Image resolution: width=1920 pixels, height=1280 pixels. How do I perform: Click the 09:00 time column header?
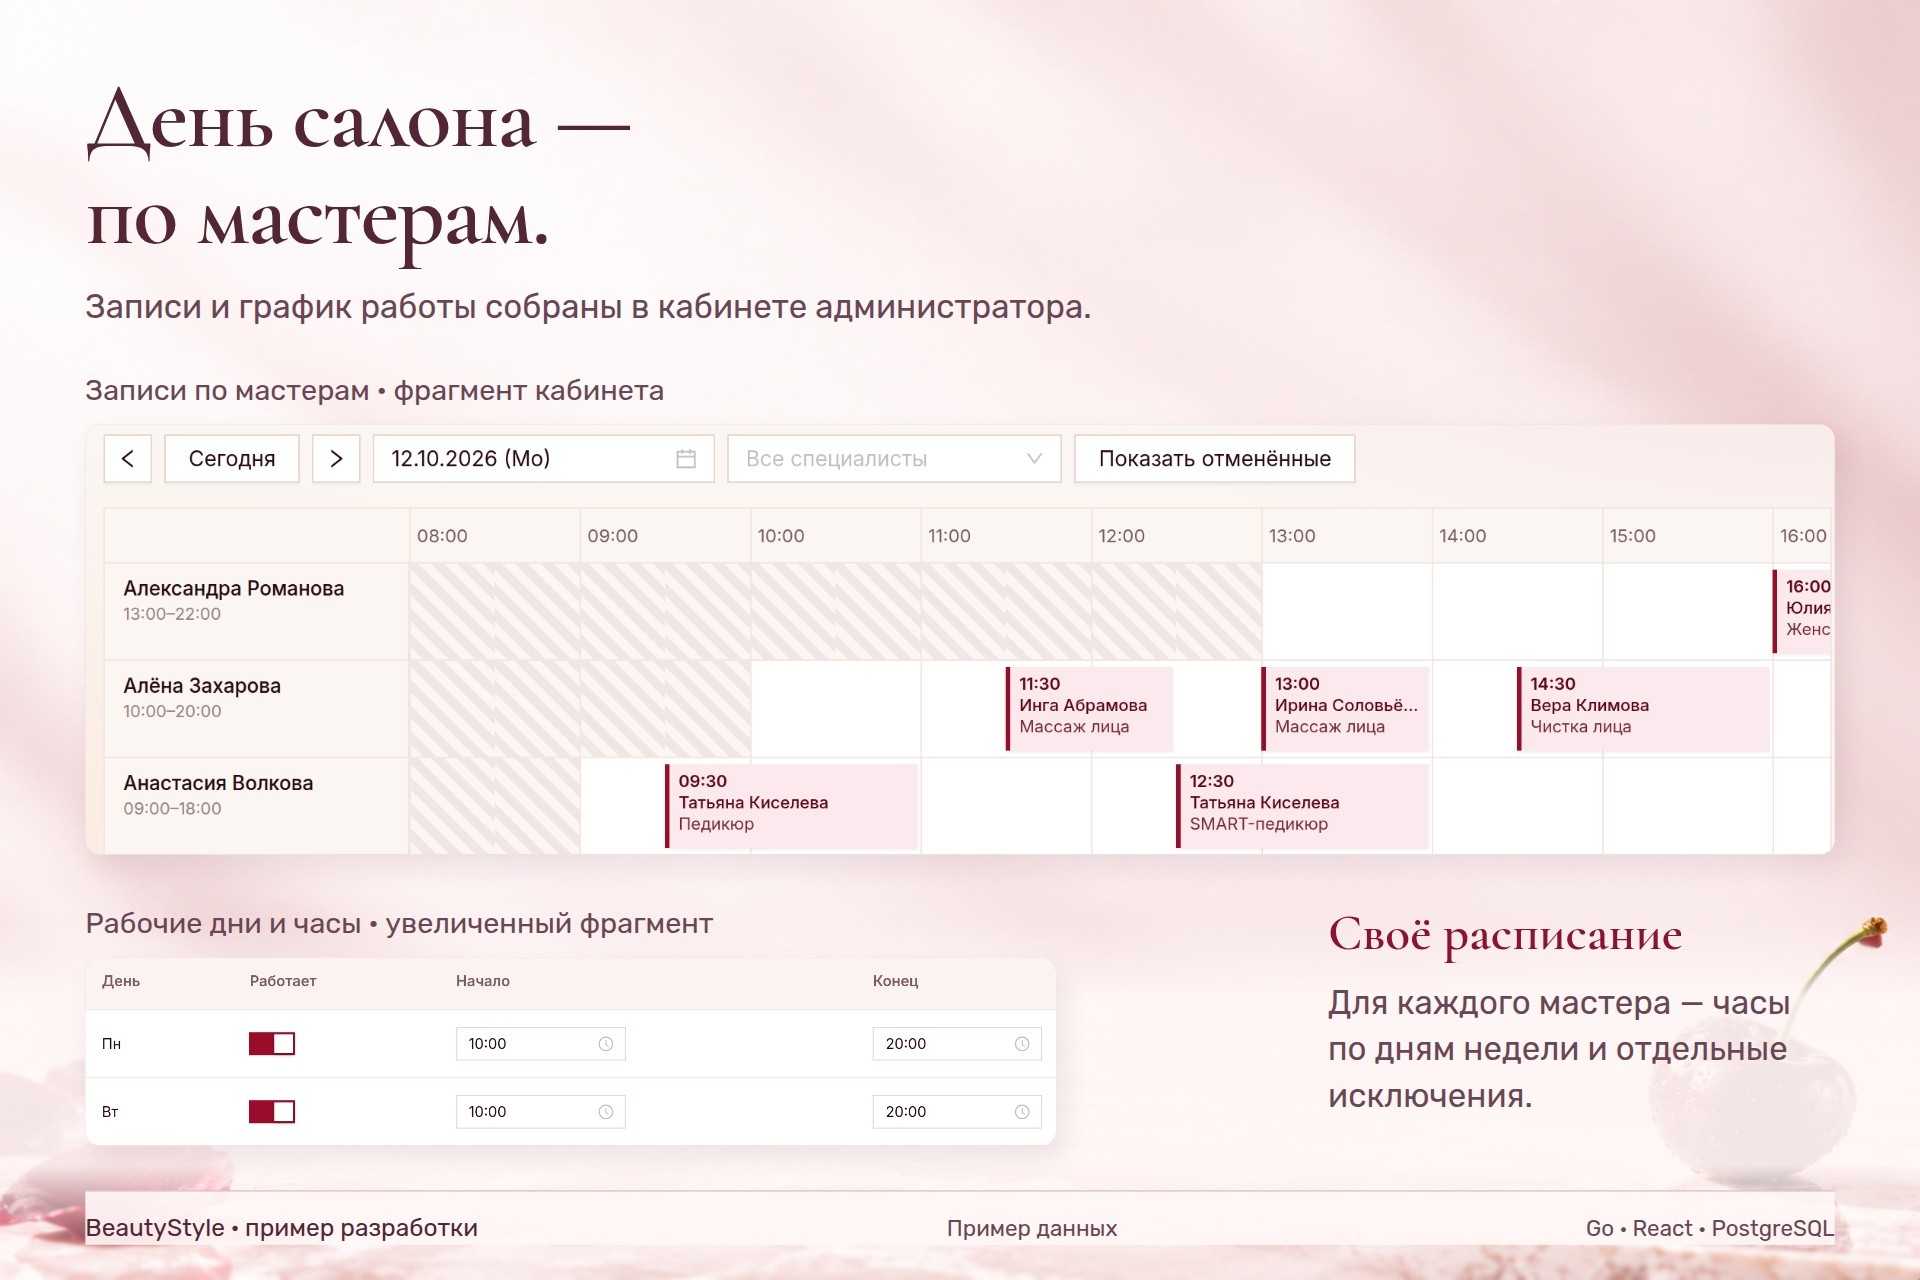tap(612, 536)
